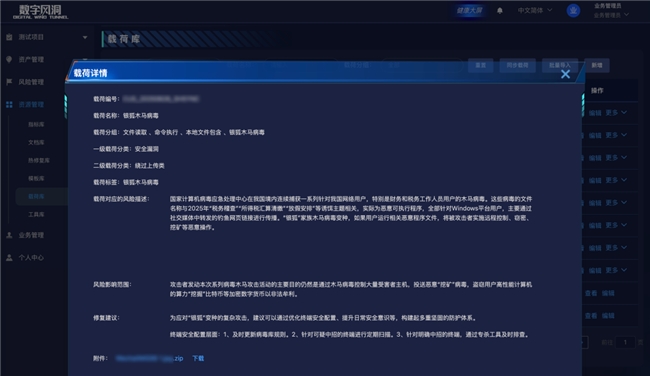
Task: Click the 下载 attachment link
Action: [198, 358]
